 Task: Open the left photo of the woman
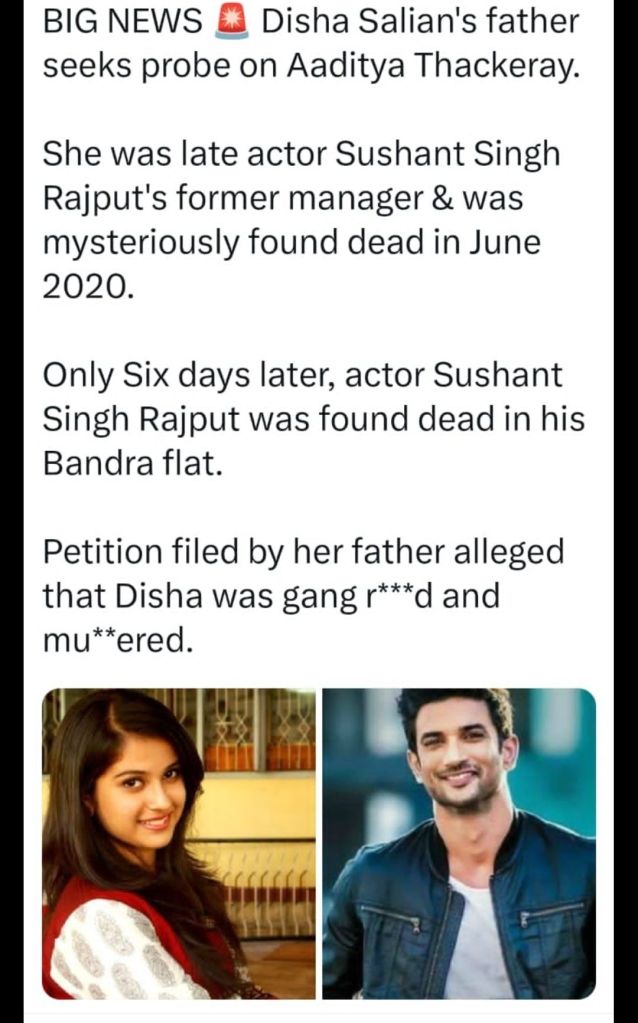179,843
